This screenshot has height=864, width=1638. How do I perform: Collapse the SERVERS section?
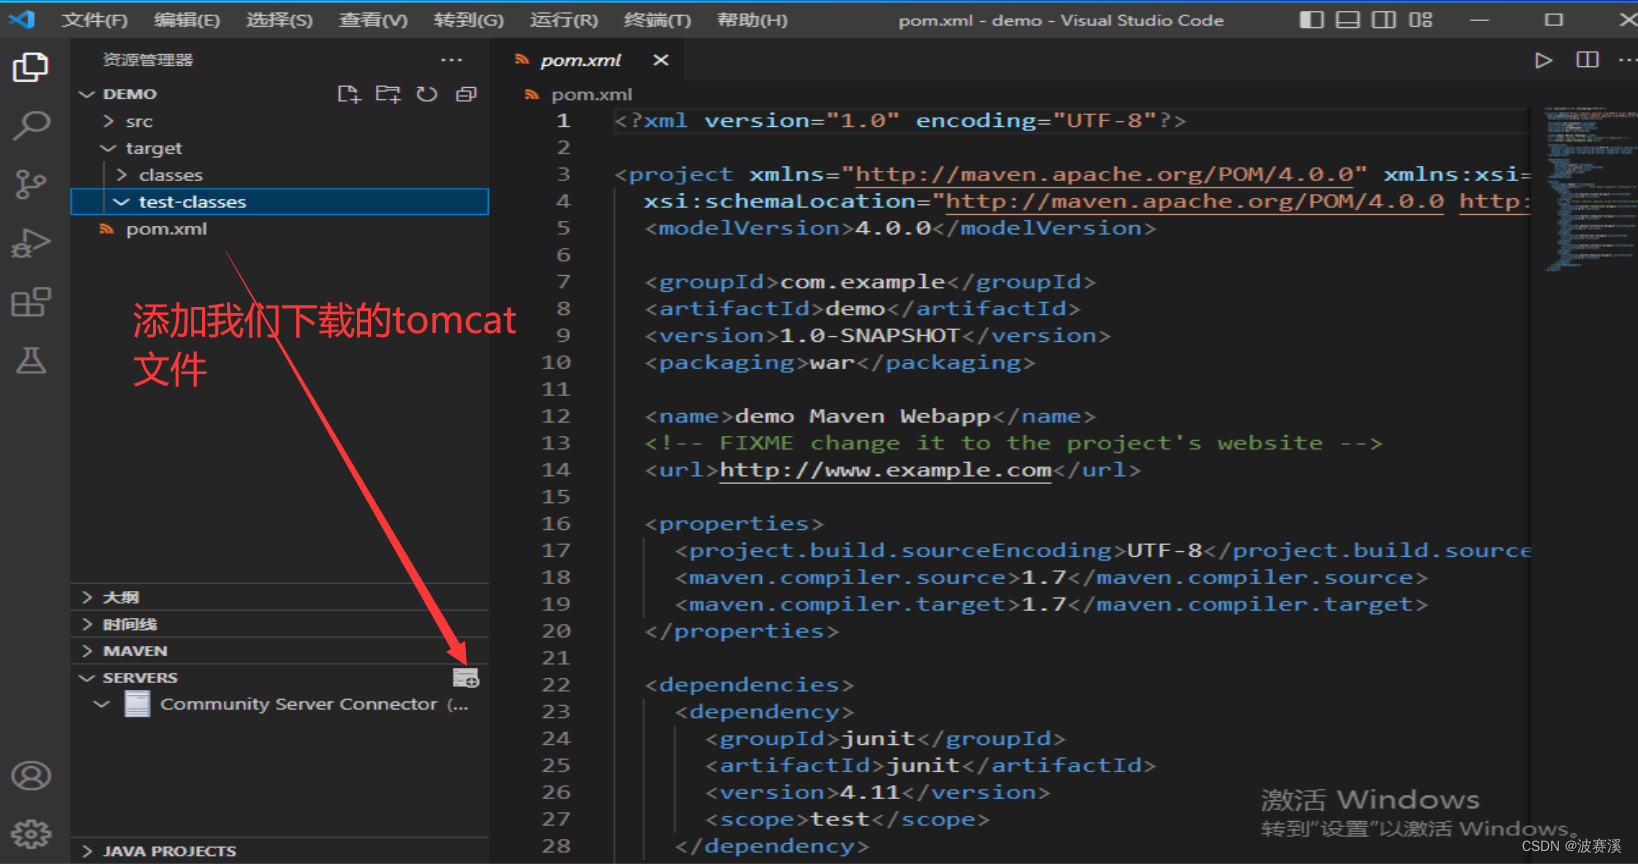(x=87, y=678)
